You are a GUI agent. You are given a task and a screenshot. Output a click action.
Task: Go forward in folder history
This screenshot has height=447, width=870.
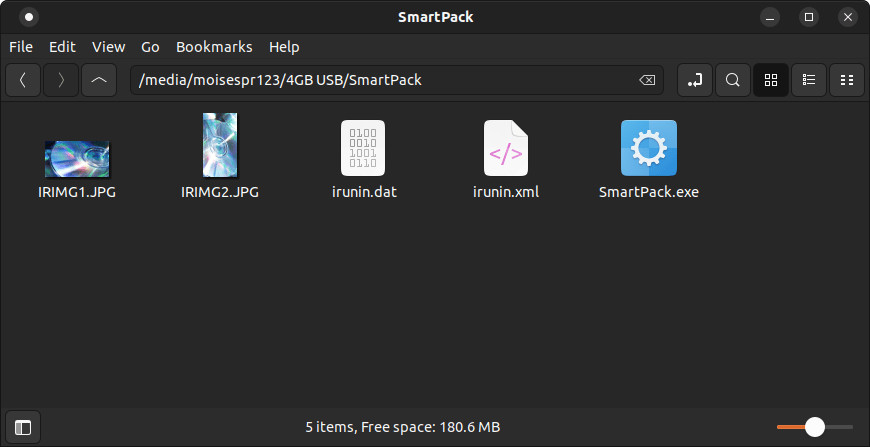61,80
